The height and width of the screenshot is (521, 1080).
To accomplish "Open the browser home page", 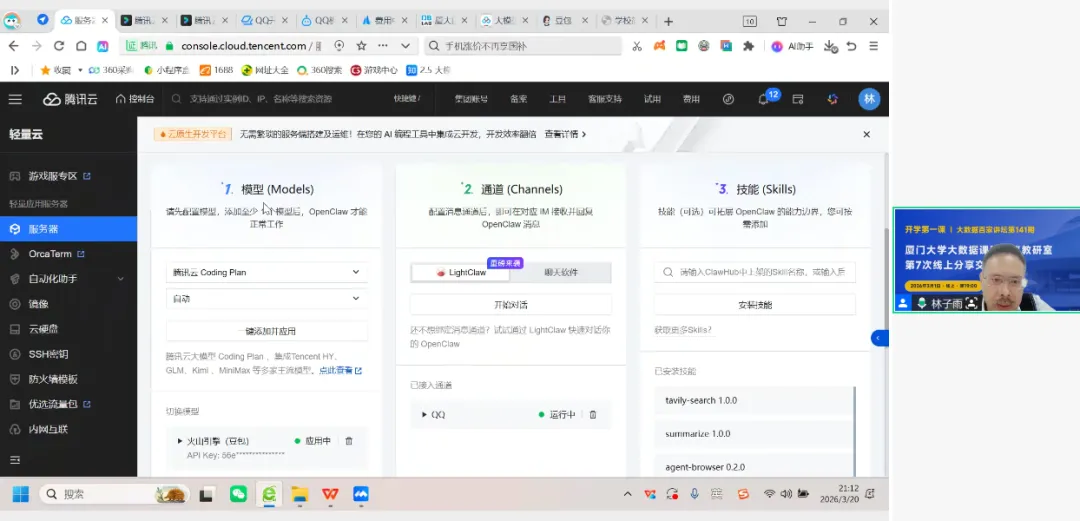I will [81, 46].
